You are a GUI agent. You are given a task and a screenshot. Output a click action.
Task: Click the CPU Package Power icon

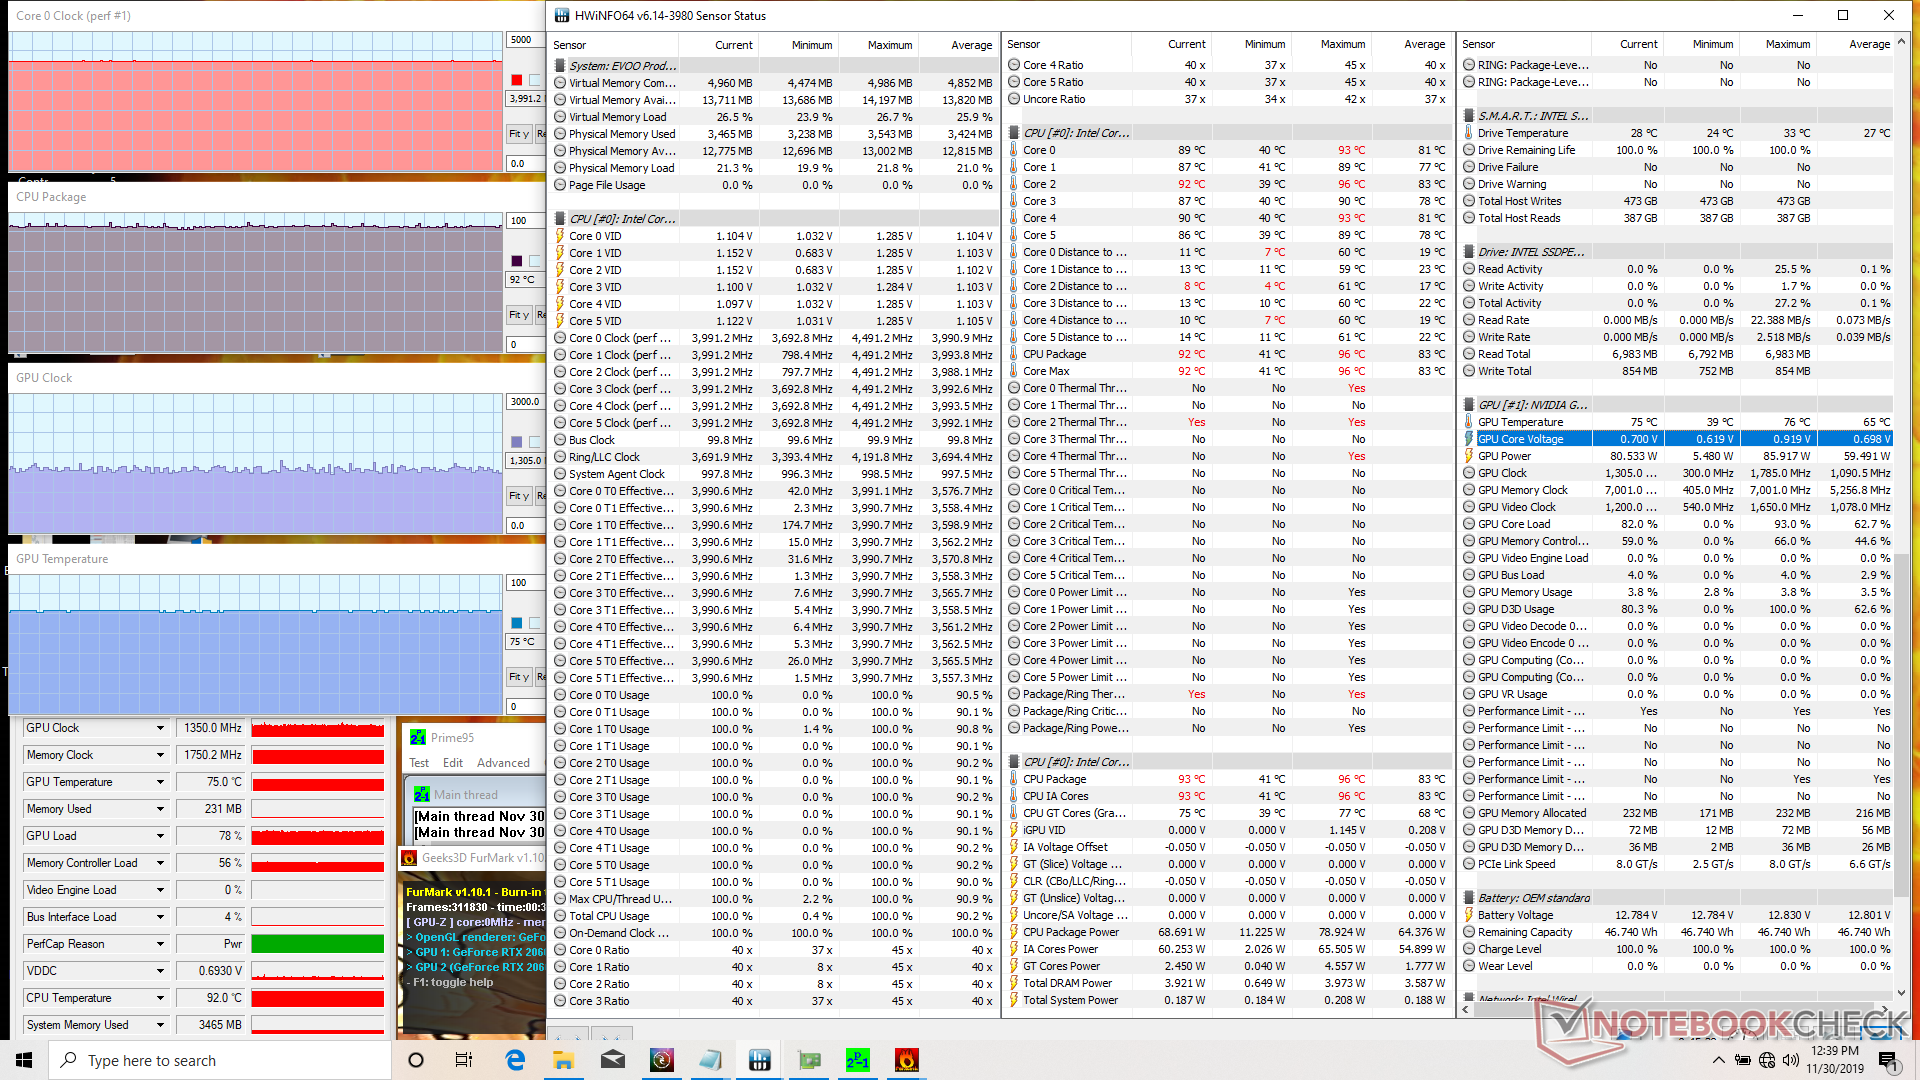[1014, 932]
